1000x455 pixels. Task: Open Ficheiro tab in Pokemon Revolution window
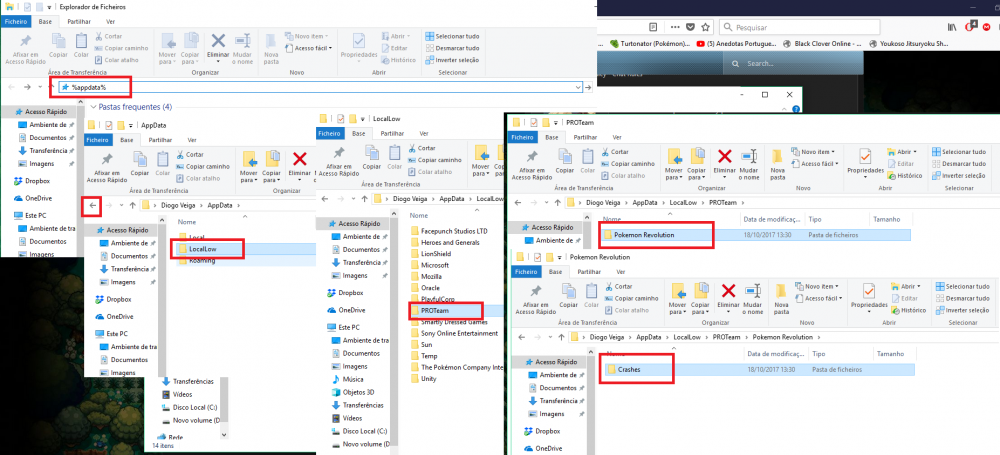click(x=526, y=271)
